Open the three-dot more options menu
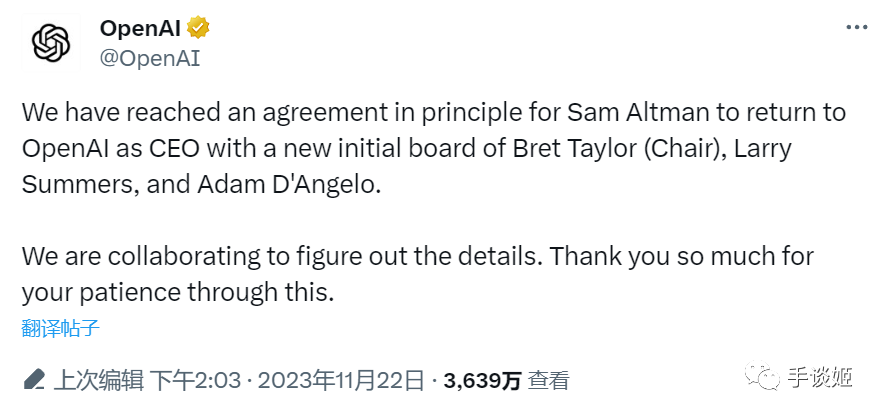The width and height of the screenshot is (881, 416). [856, 28]
